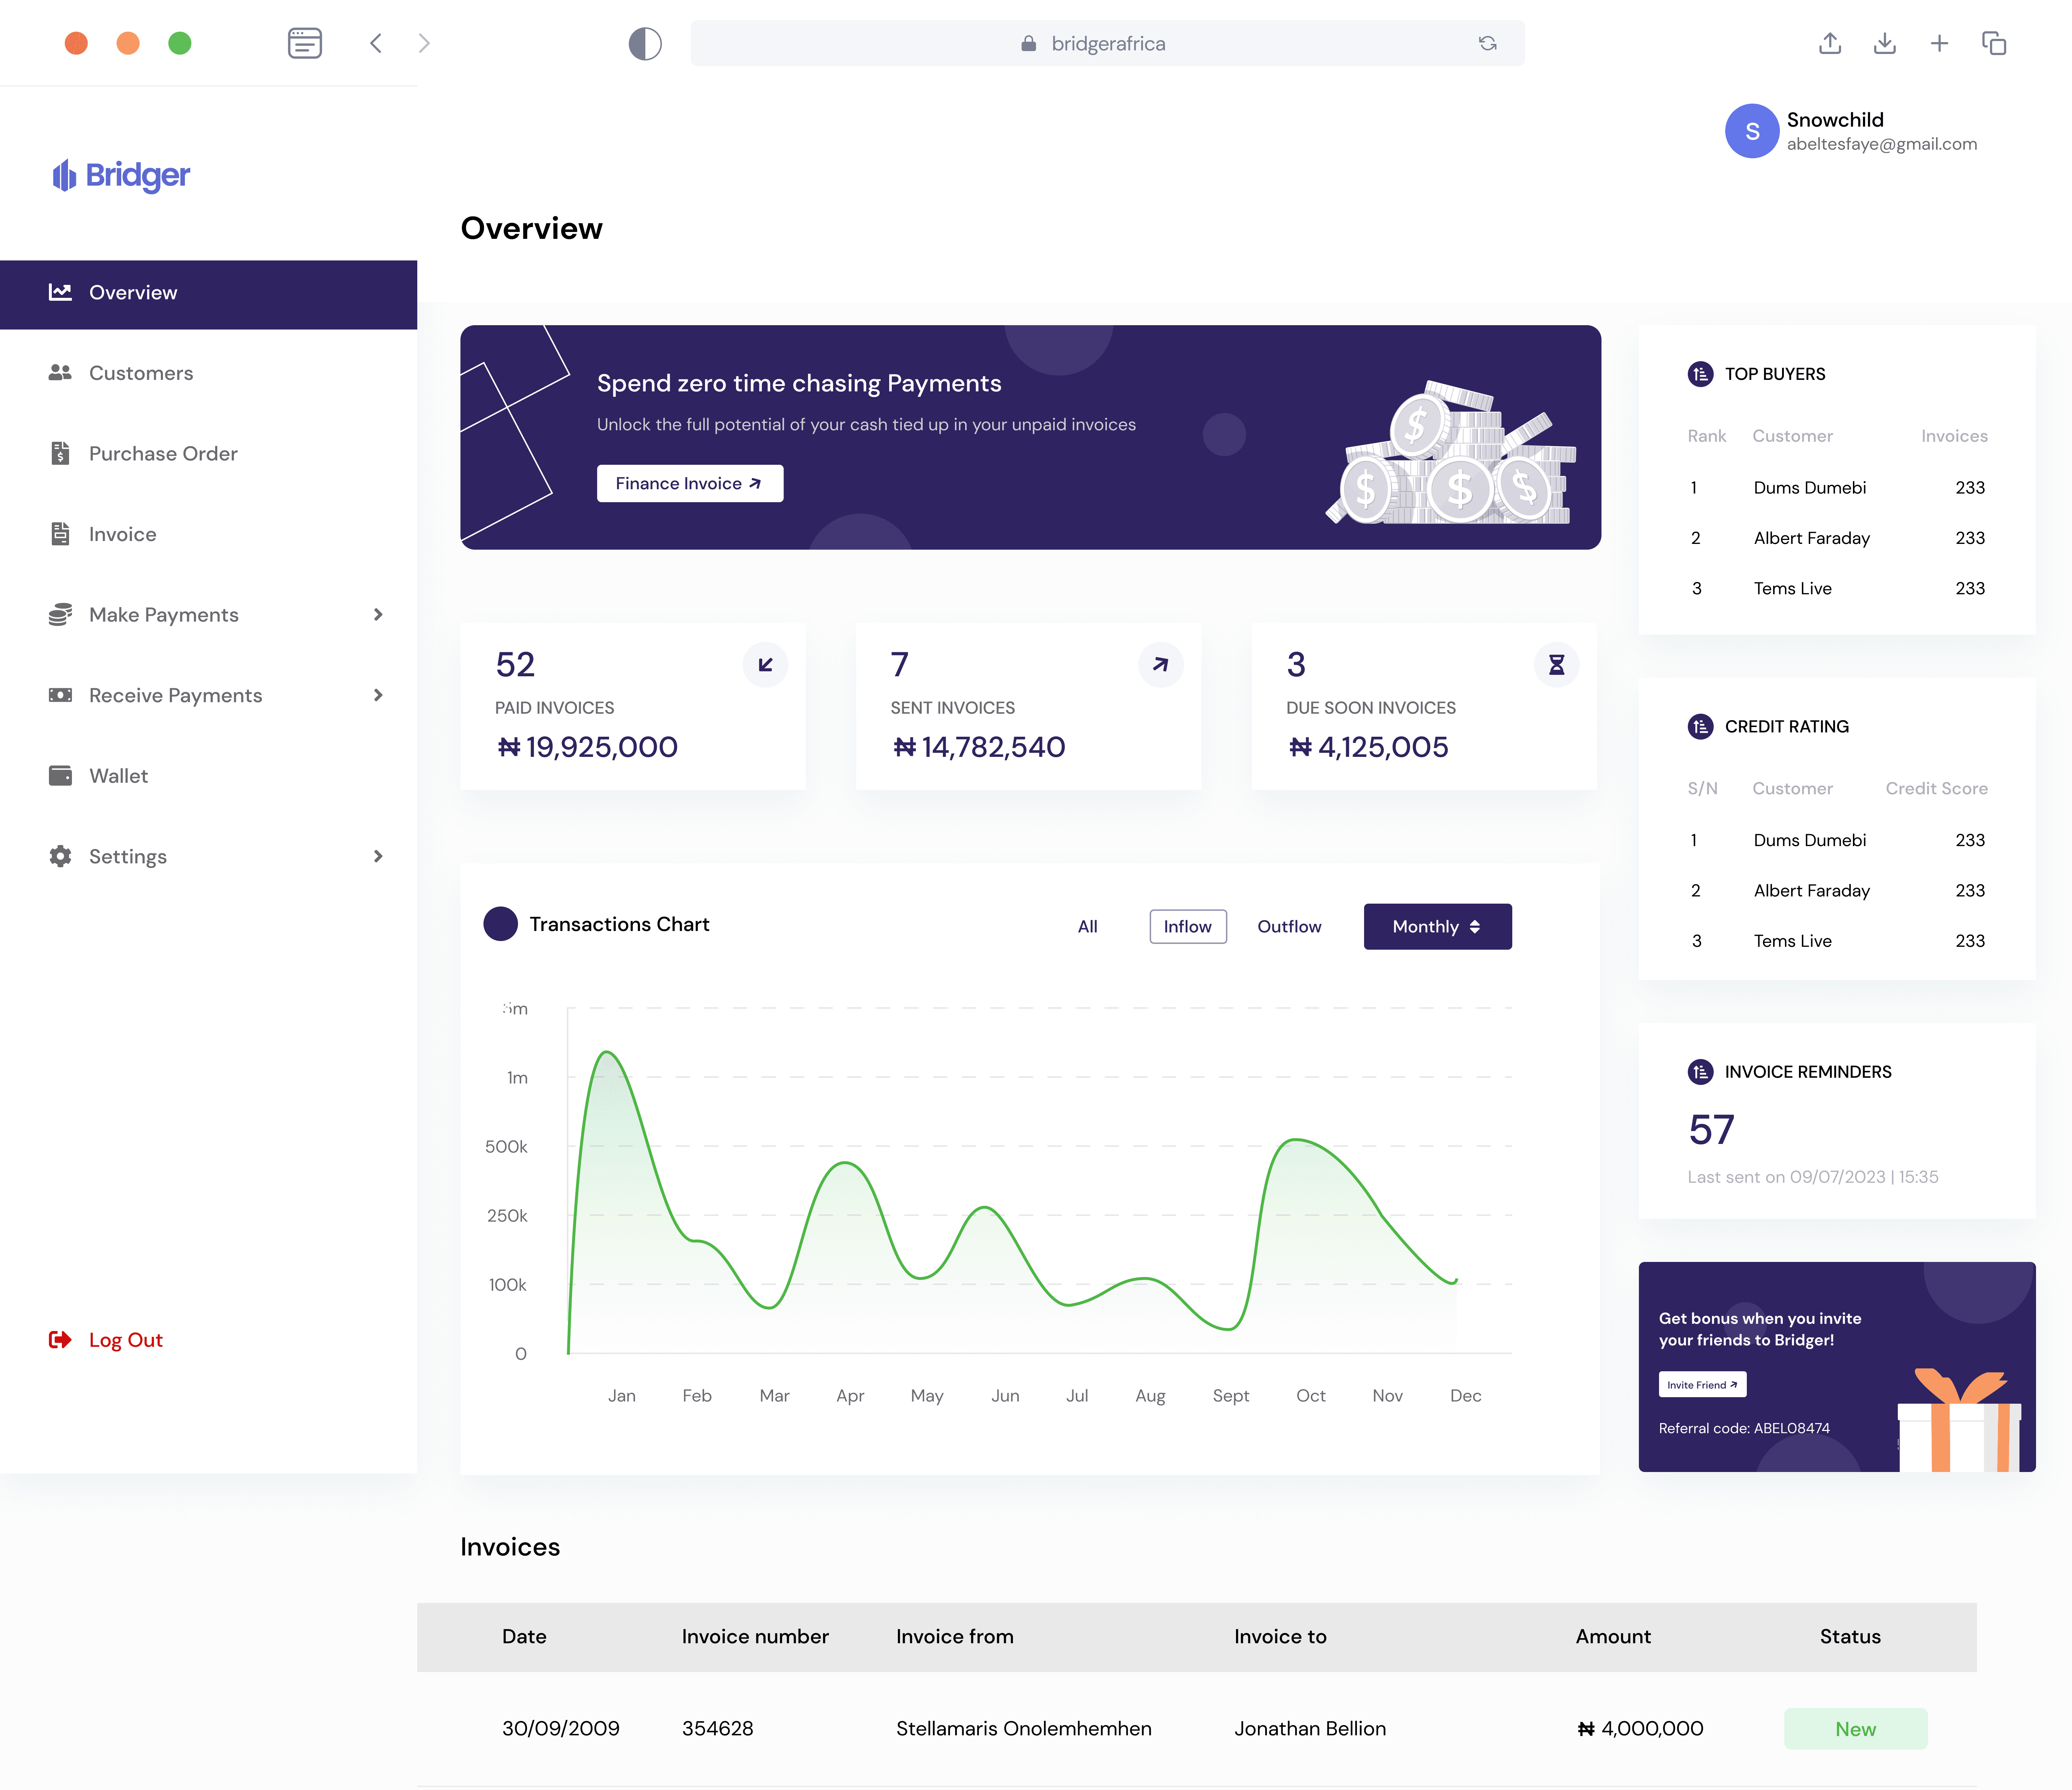
Task: Click the Sent Invoices outgoing arrow icon
Action: coord(1161,665)
